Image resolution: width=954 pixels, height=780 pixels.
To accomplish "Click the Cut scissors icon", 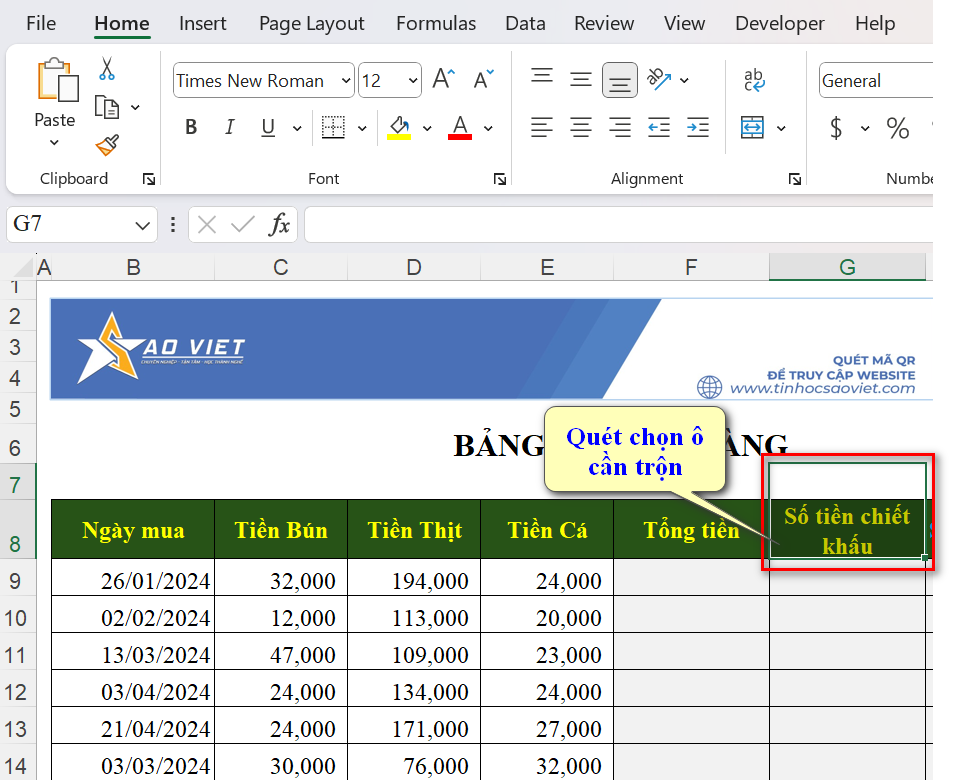I will (x=107, y=69).
